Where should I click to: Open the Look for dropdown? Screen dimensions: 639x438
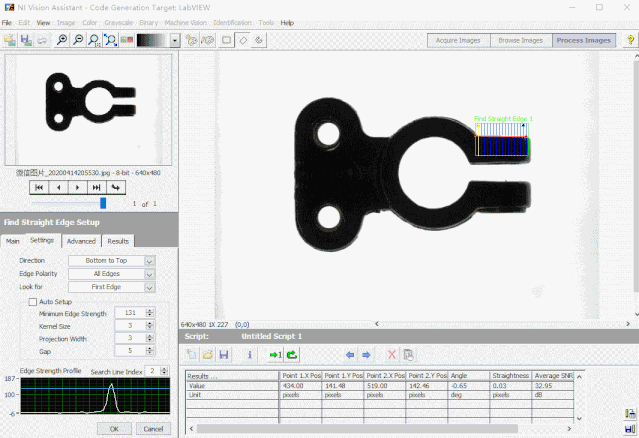click(112, 287)
